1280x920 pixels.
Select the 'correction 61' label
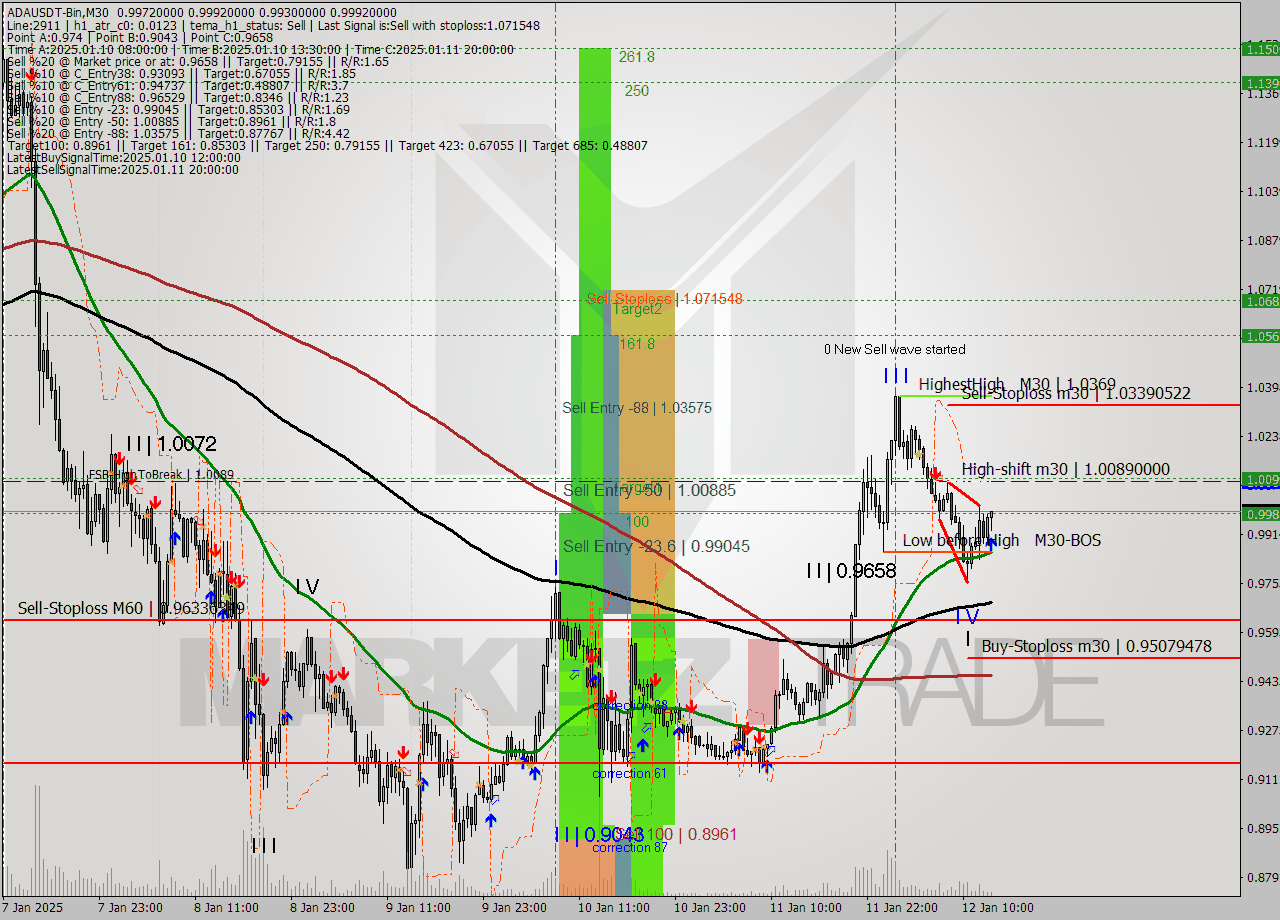[x=629, y=774]
